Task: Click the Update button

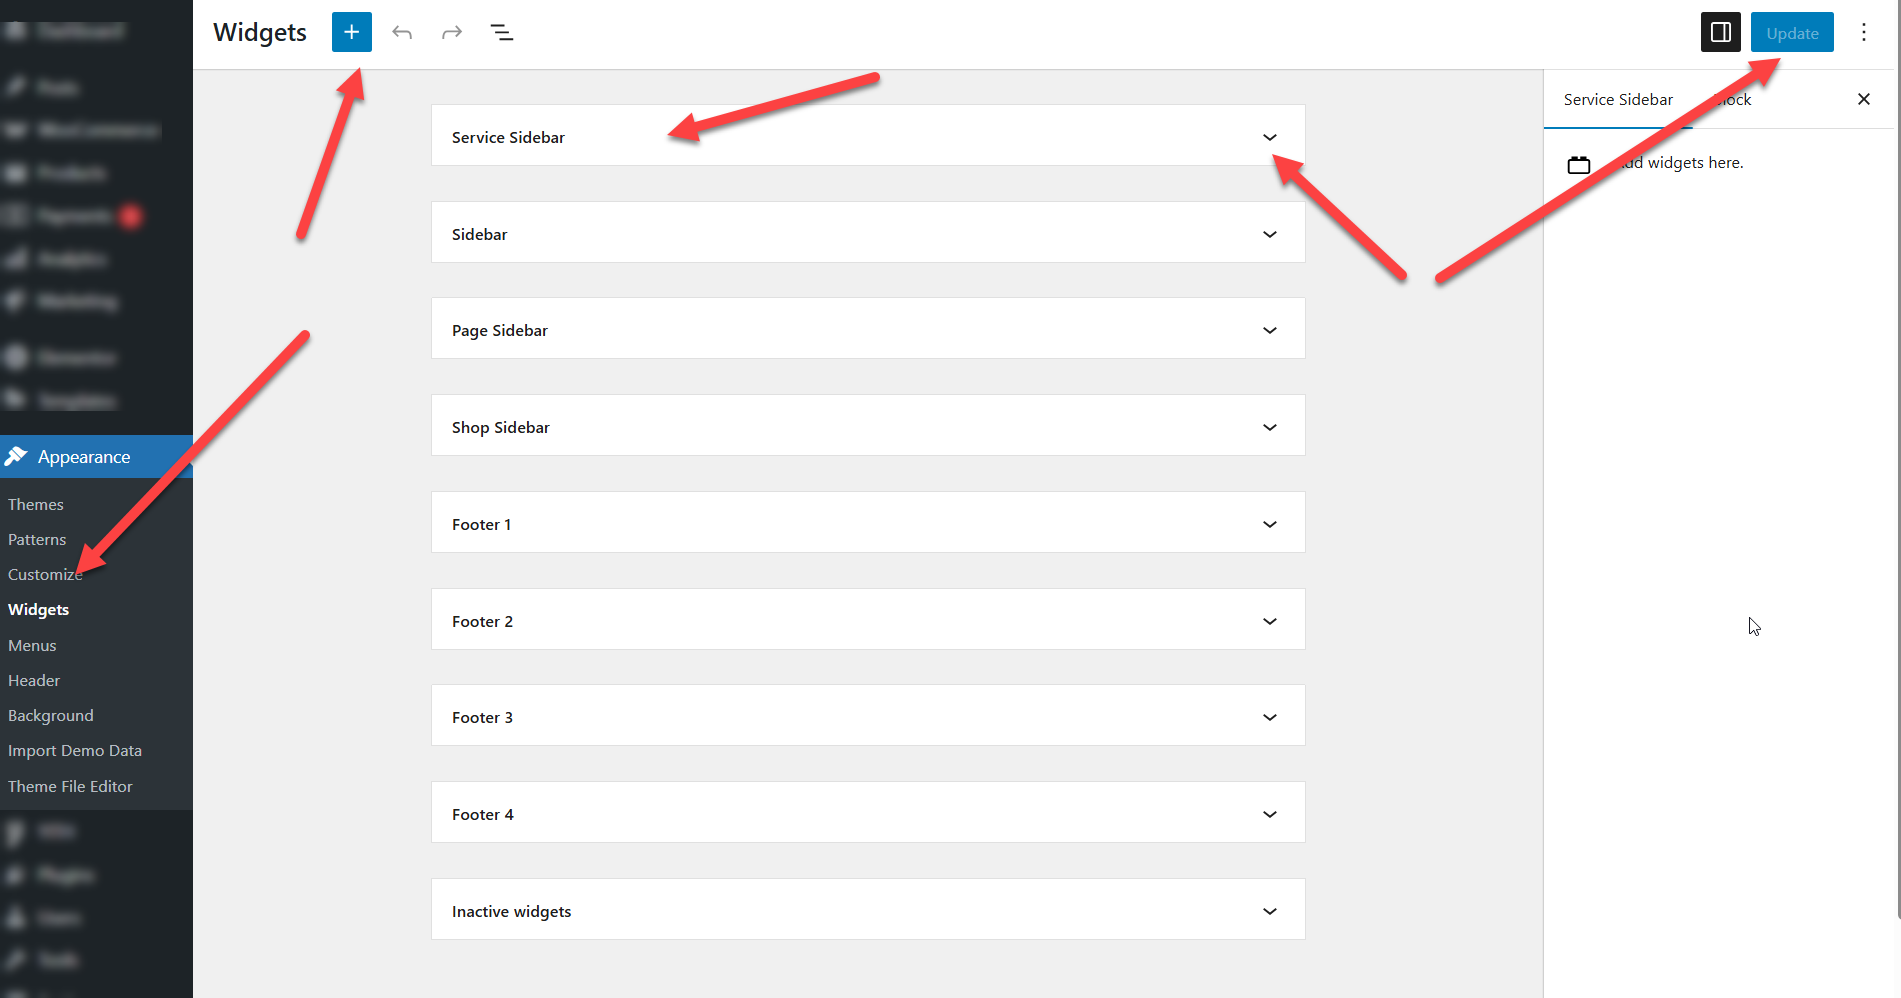Action: pyautogui.click(x=1791, y=33)
